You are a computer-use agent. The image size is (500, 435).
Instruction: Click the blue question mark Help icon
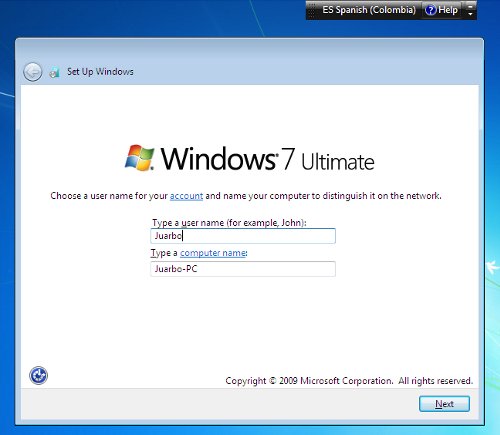tap(430, 10)
